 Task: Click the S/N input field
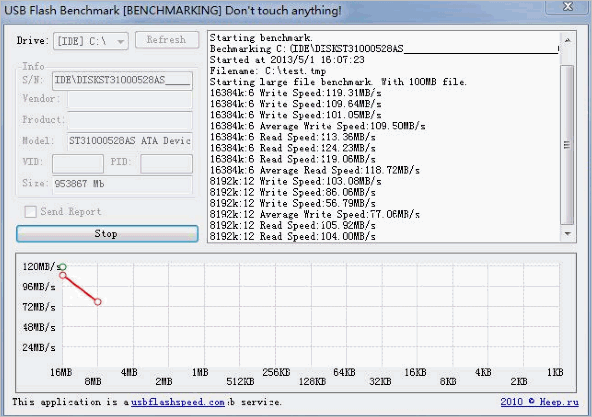click(122, 80)
